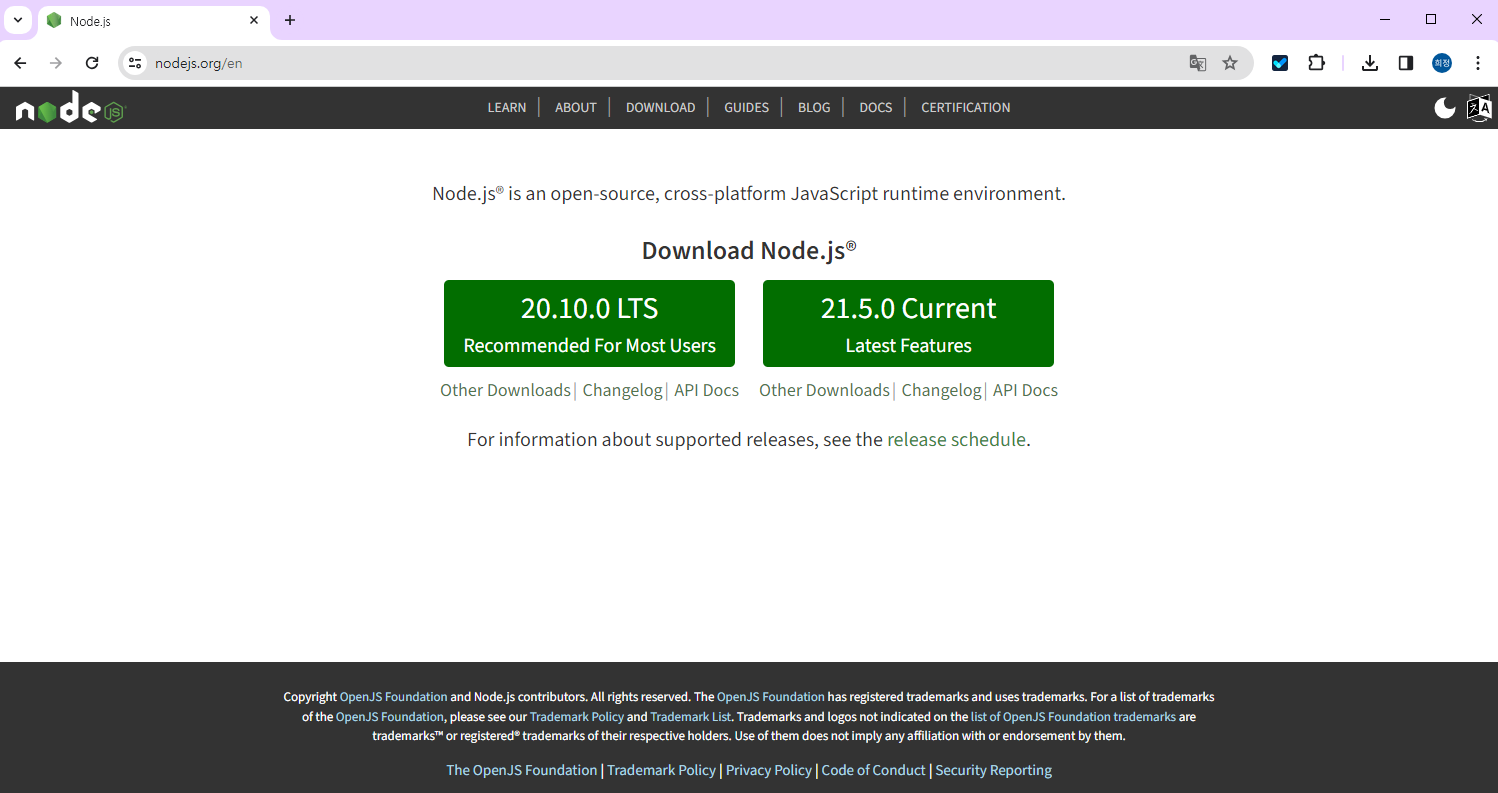This screenshot has height=793, width=1498.
Task: Select the Node.js browser tab
Action: (x=153, y=21)
